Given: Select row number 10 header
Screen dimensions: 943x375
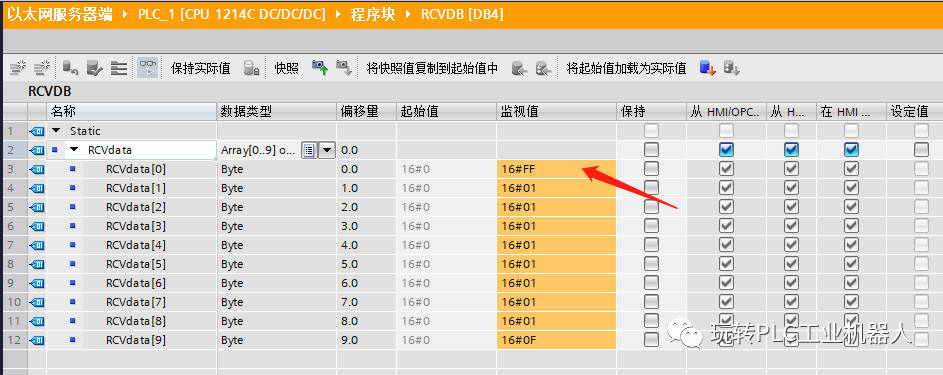Looking at the screenshot, I should tap(14, 302).
